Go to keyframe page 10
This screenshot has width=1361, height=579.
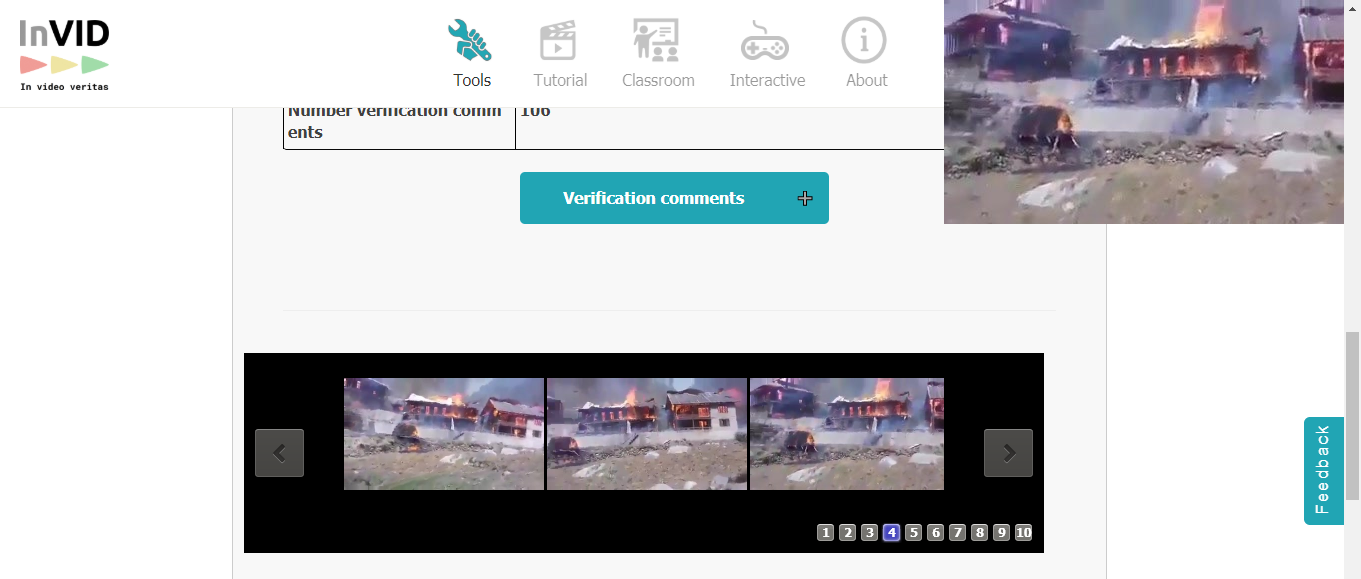click(1023, 532)
